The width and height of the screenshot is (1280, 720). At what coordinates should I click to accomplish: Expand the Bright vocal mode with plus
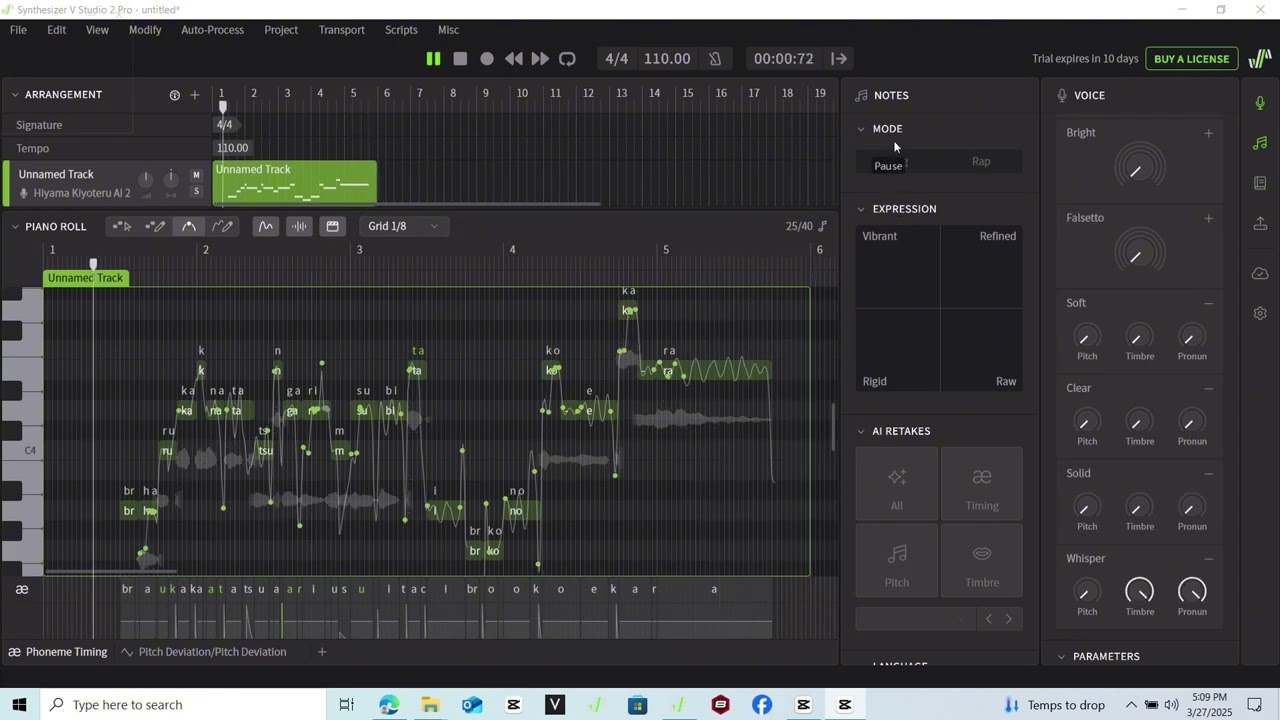(1208, 133)
